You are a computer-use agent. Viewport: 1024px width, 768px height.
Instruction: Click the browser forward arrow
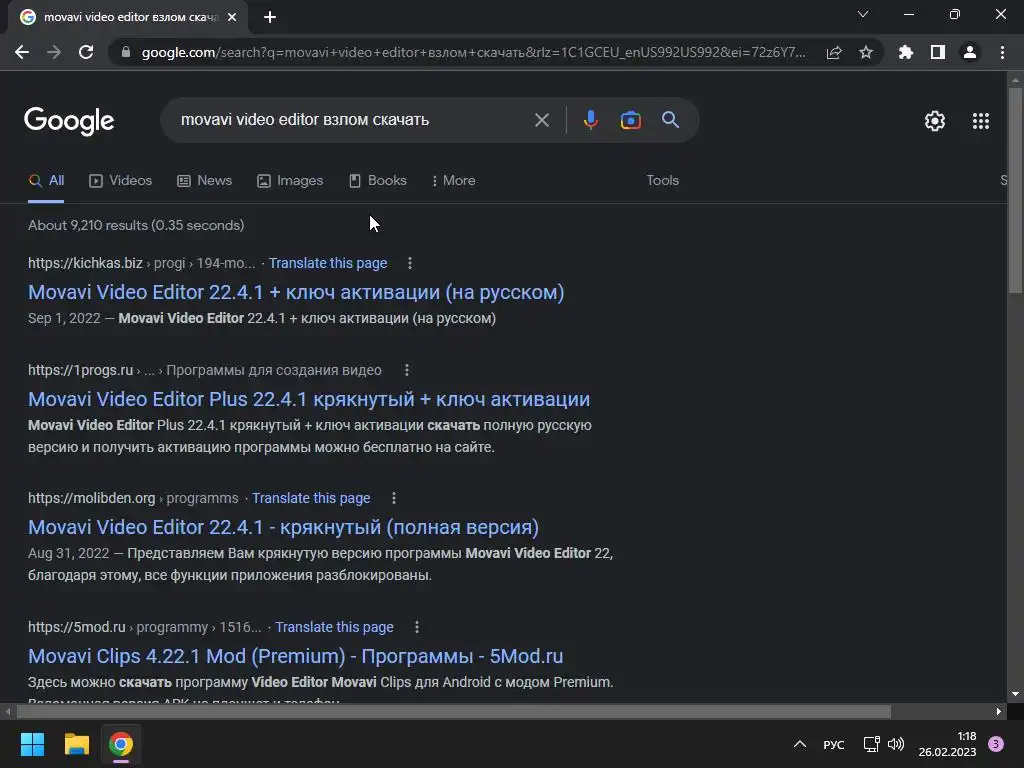(x=54, y=52)
